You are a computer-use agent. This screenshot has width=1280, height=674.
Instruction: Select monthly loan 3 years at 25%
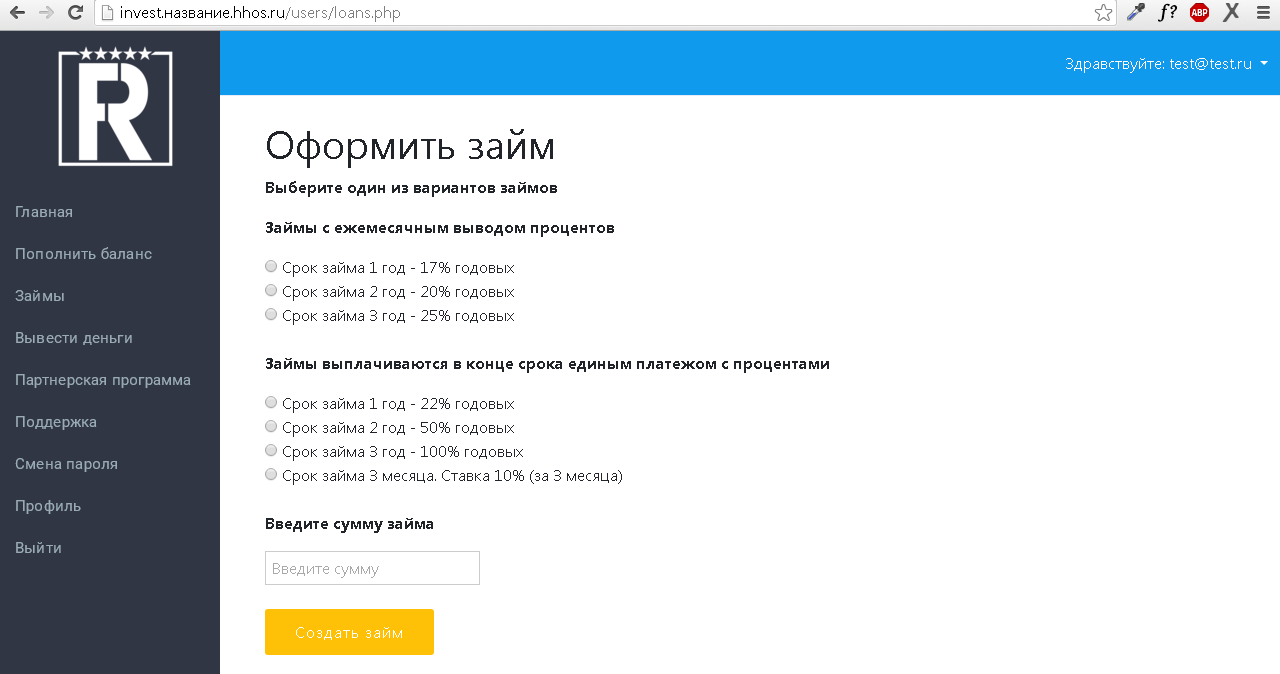(x=271, y=315)
